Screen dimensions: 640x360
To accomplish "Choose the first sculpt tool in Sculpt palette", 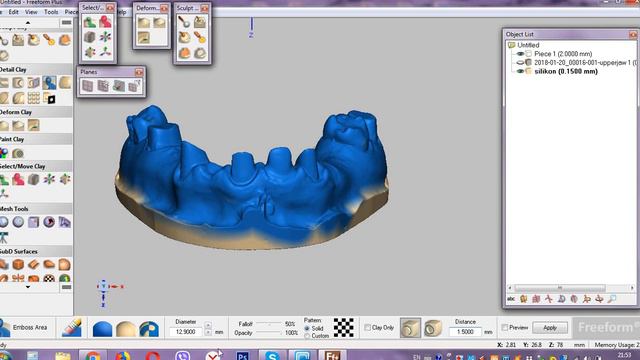I will pyautogui.click(x=184, y=22).
